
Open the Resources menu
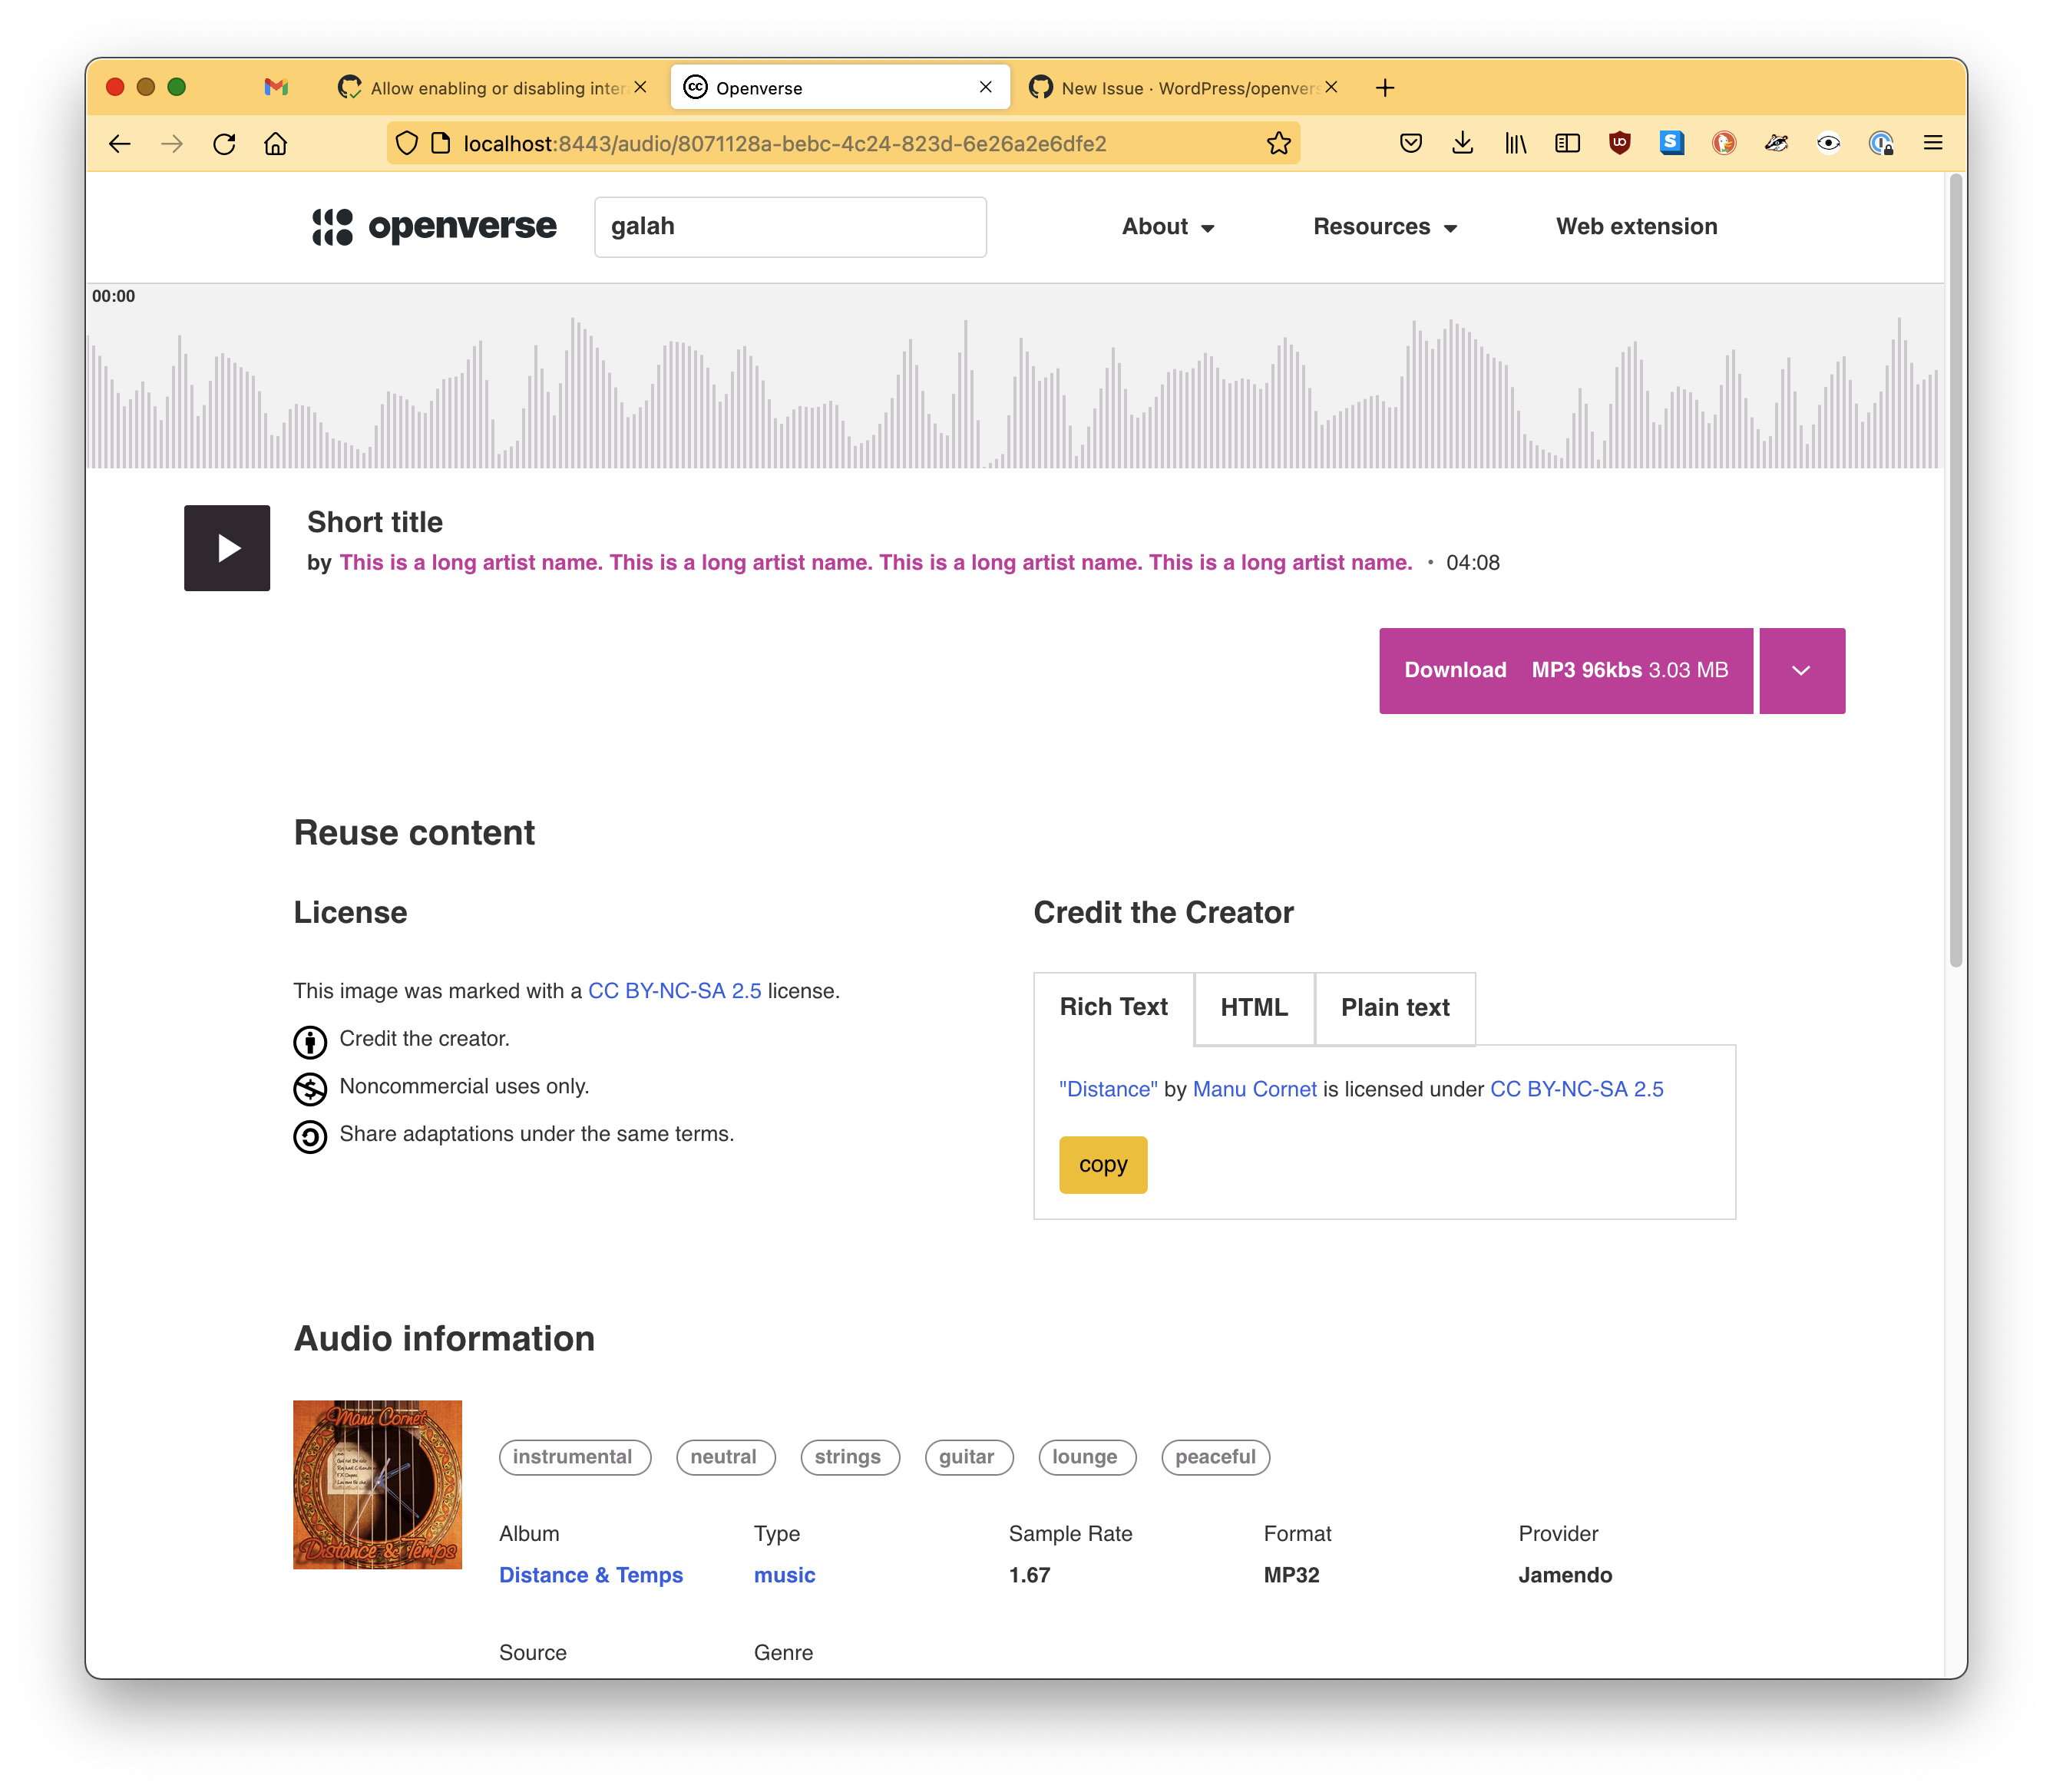point(1384,227)
